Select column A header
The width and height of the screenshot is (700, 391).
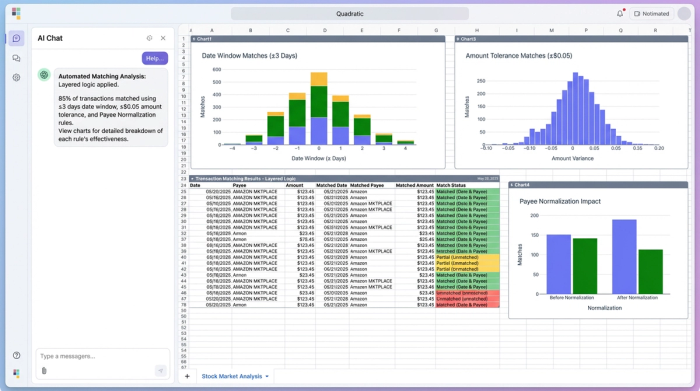coord(212,30)
